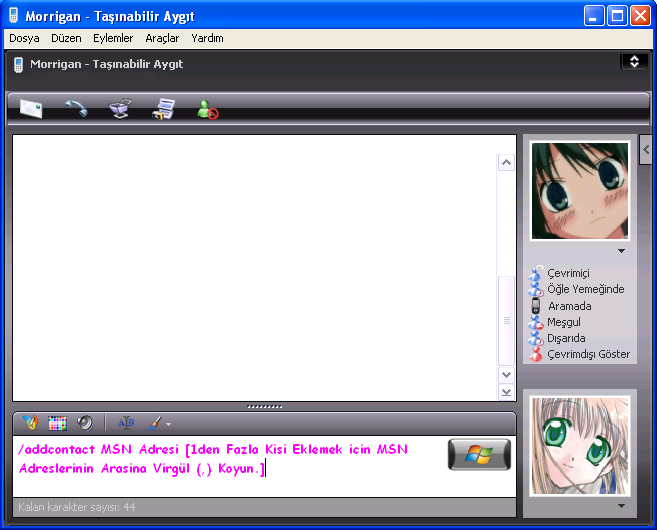The image size is (657, 530).
Task: Click the mobile phone icon in conversation header
Action: tap(18, 65)
